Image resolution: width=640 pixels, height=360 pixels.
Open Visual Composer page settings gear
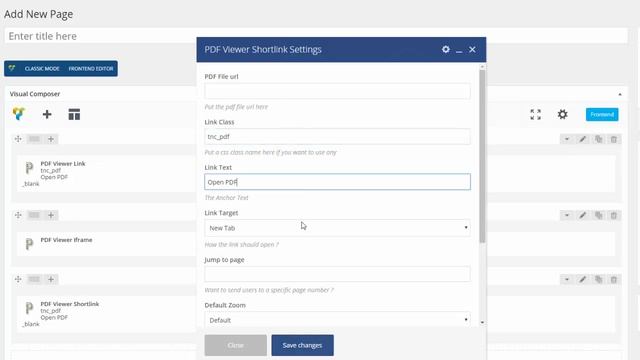562,114
